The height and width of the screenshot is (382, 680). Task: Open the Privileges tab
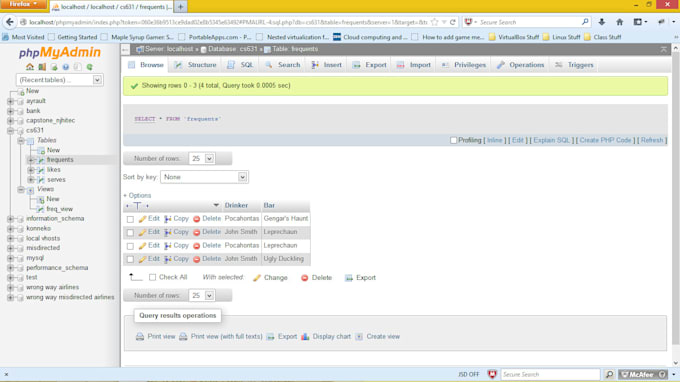[x=464, y=65]
